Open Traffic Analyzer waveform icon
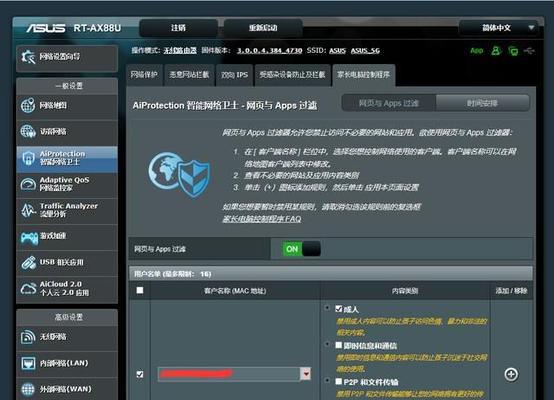Viewport: 554px width, 400px height. tap(28, 210)
